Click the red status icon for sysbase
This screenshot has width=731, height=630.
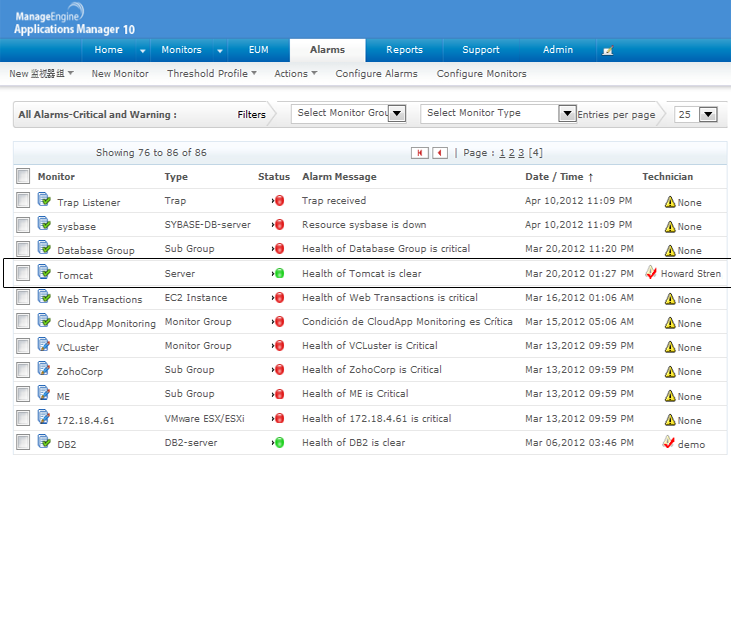[x=278, y=224]
